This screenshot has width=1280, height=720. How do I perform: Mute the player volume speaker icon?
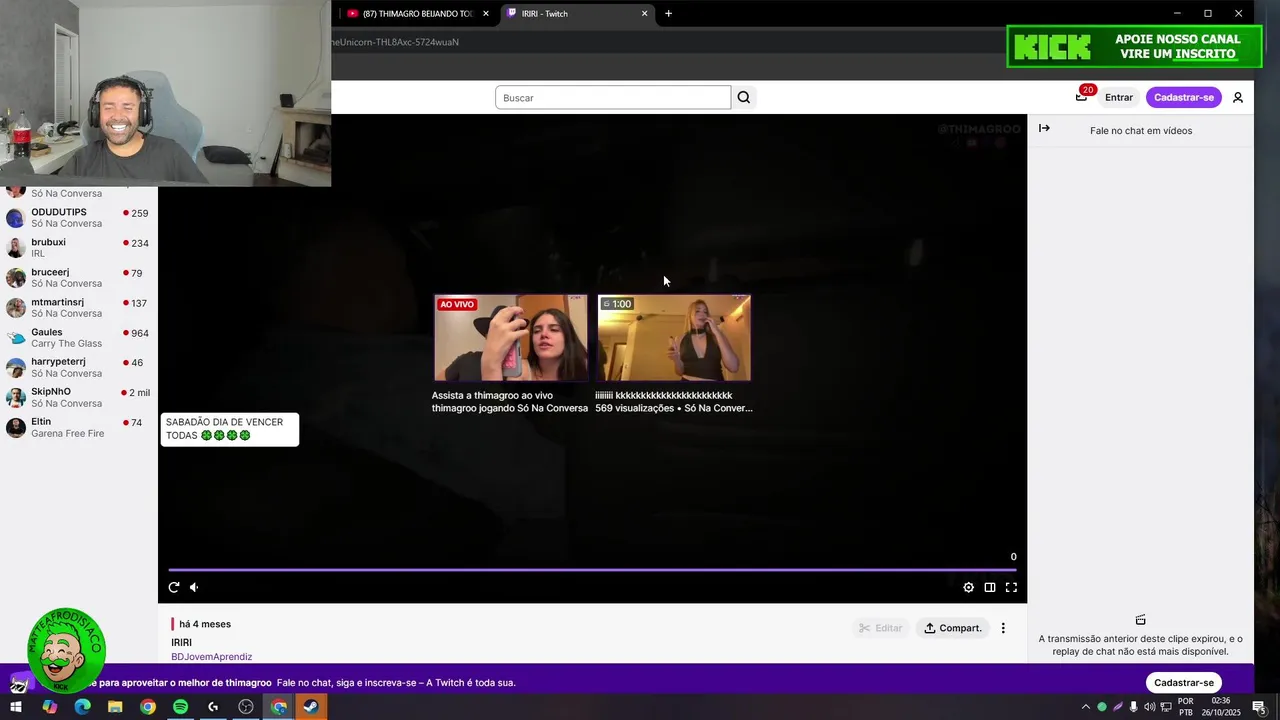[x=194, y=587]
